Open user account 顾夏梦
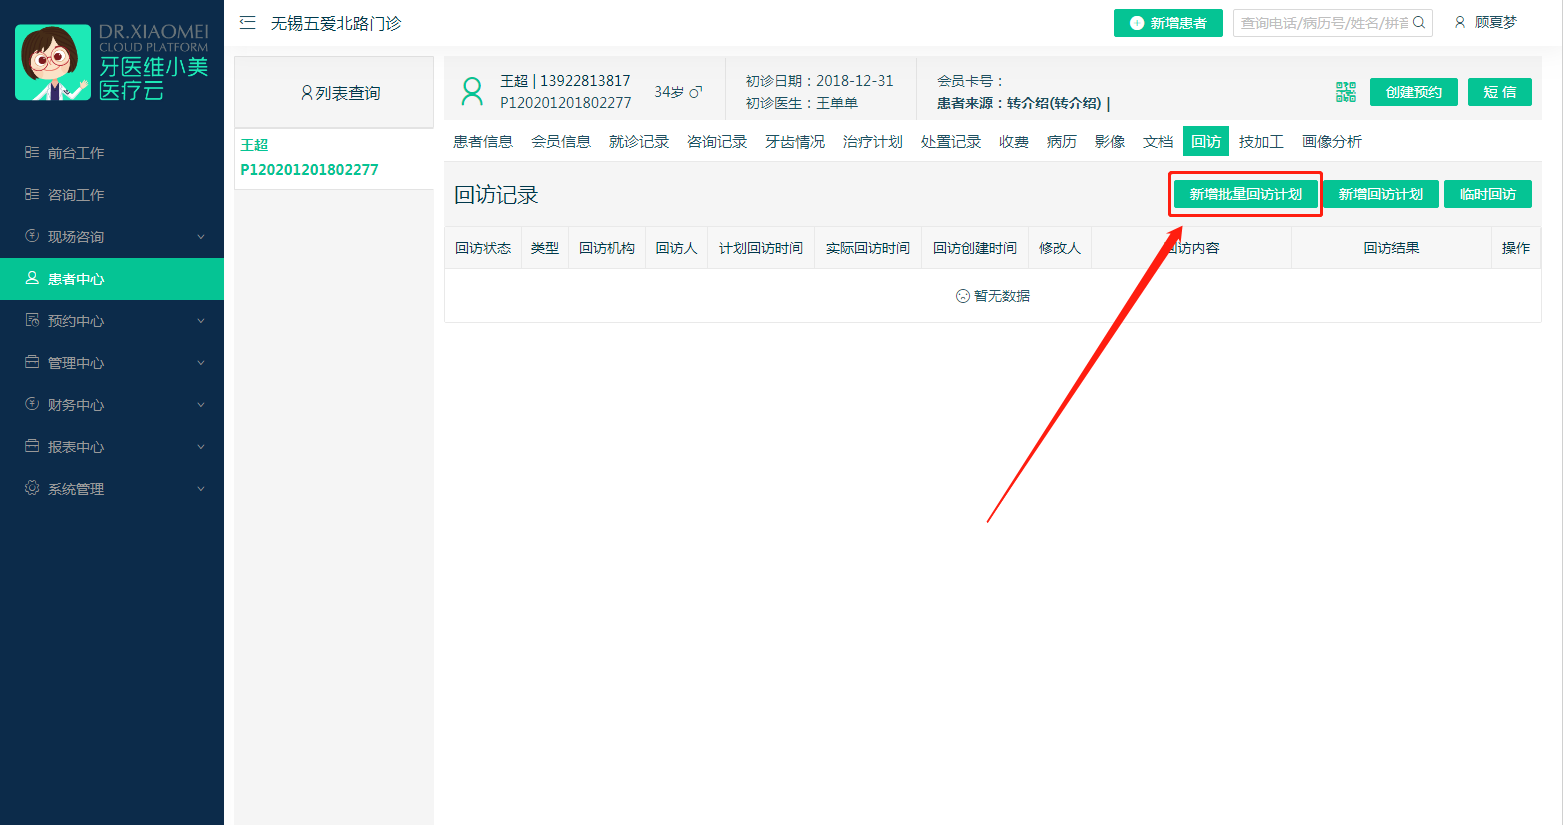Screen dimensions: 1563x825 (1486, 23)
